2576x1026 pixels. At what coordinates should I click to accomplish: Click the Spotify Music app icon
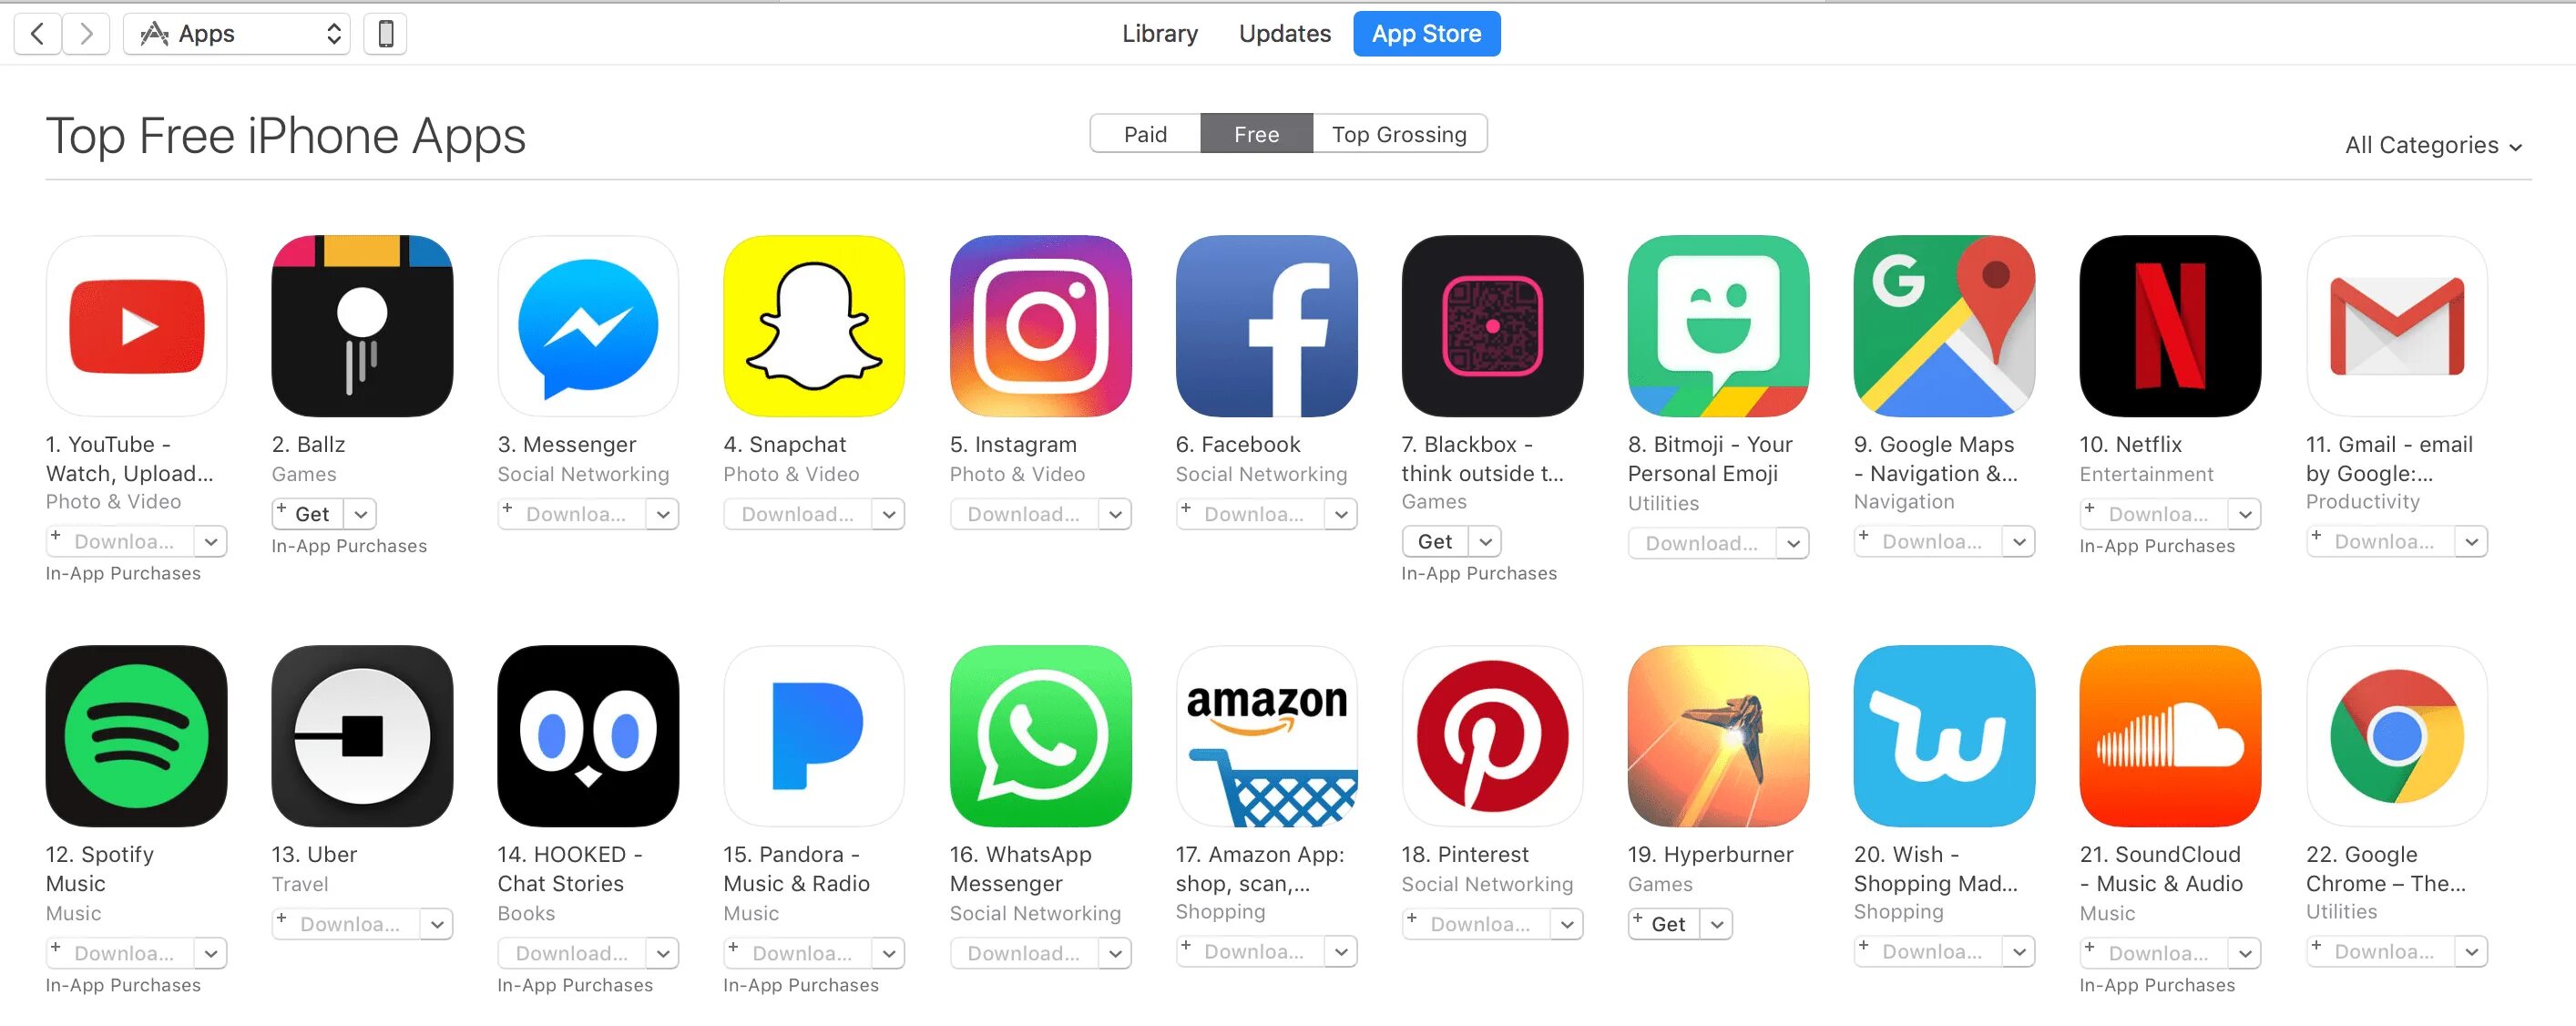click(136, 736)
